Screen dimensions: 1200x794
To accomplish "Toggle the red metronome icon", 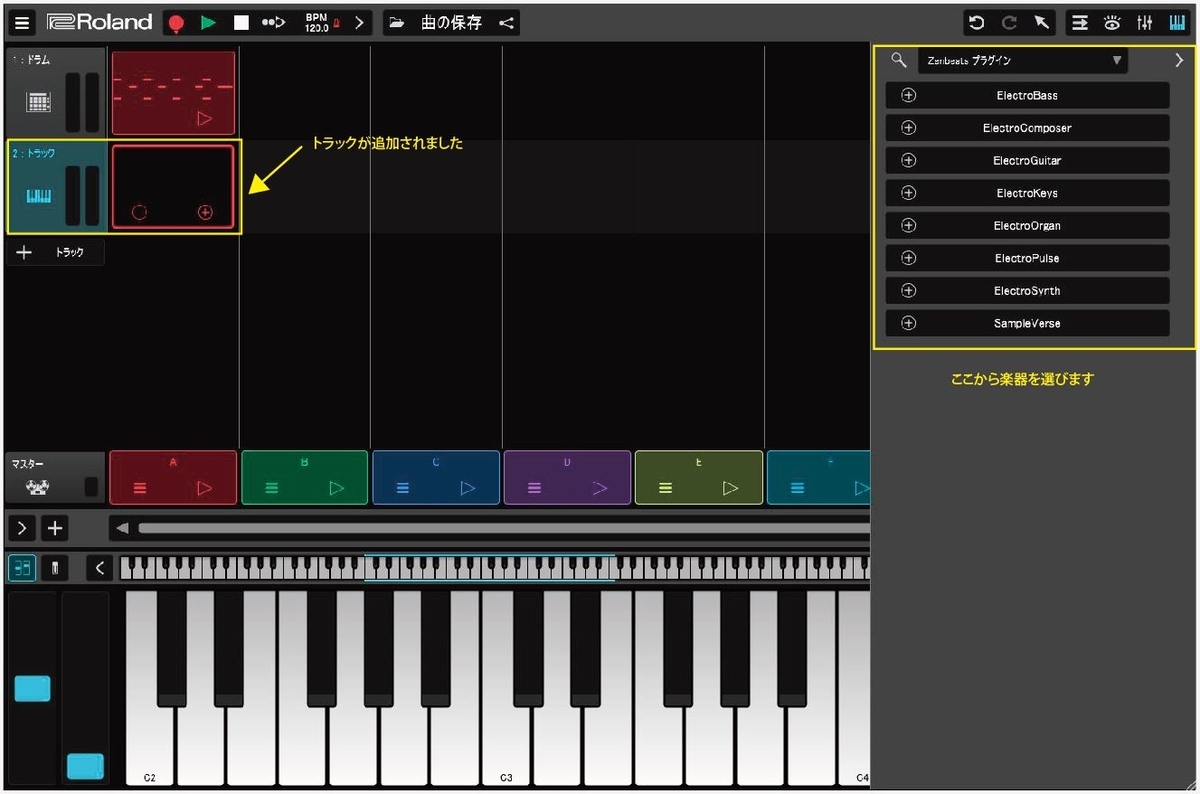I will pos(336,25).
